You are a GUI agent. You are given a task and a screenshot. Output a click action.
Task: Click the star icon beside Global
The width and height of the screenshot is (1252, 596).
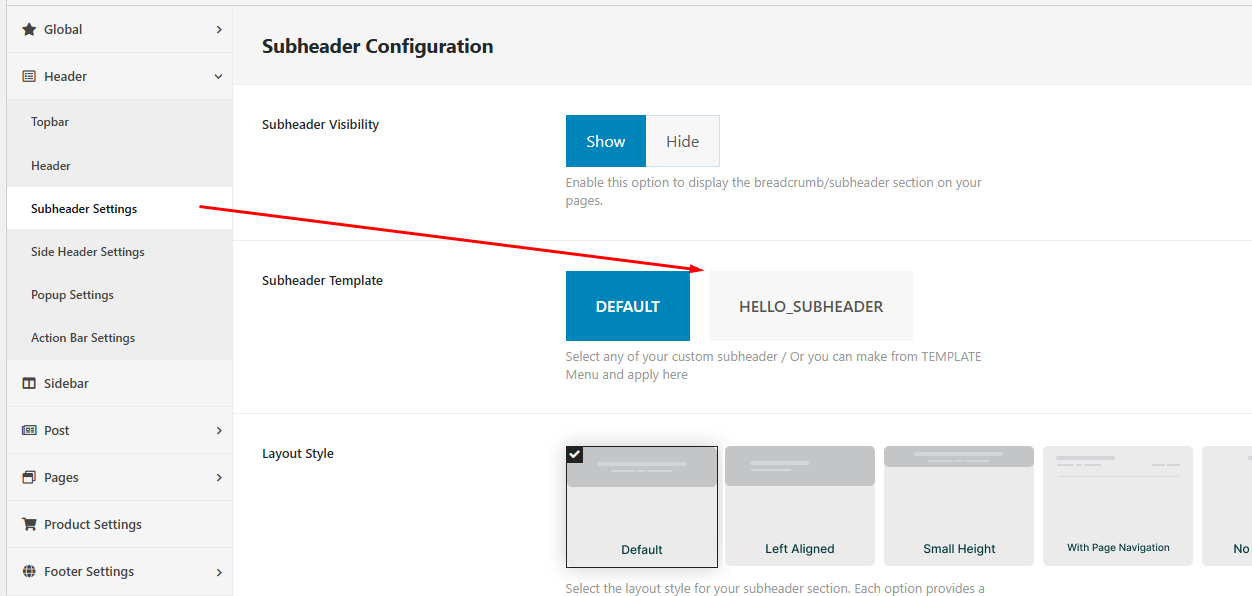[29, 30]
